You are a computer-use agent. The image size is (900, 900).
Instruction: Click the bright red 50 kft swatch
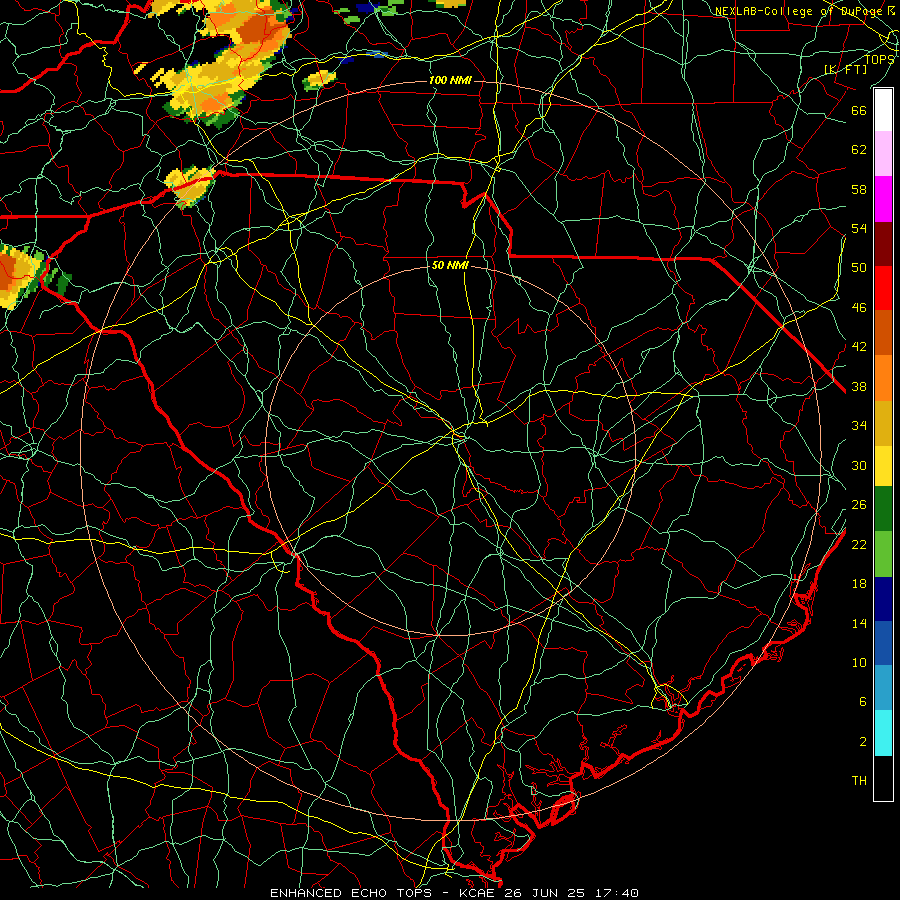tap(883, 288)
